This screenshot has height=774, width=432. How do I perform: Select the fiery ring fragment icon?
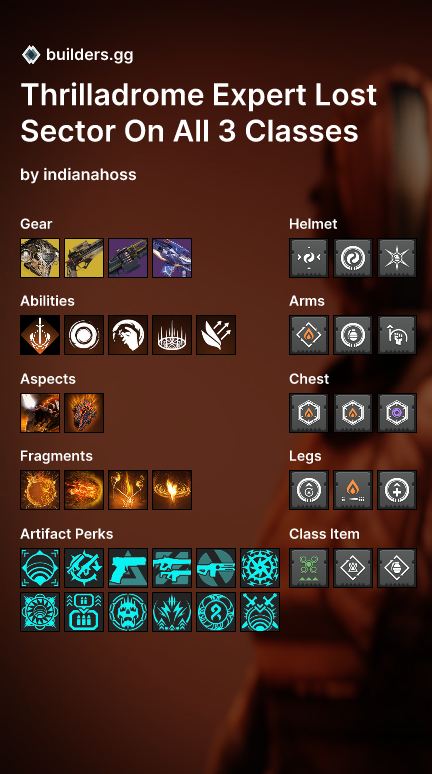click(40, 490)
